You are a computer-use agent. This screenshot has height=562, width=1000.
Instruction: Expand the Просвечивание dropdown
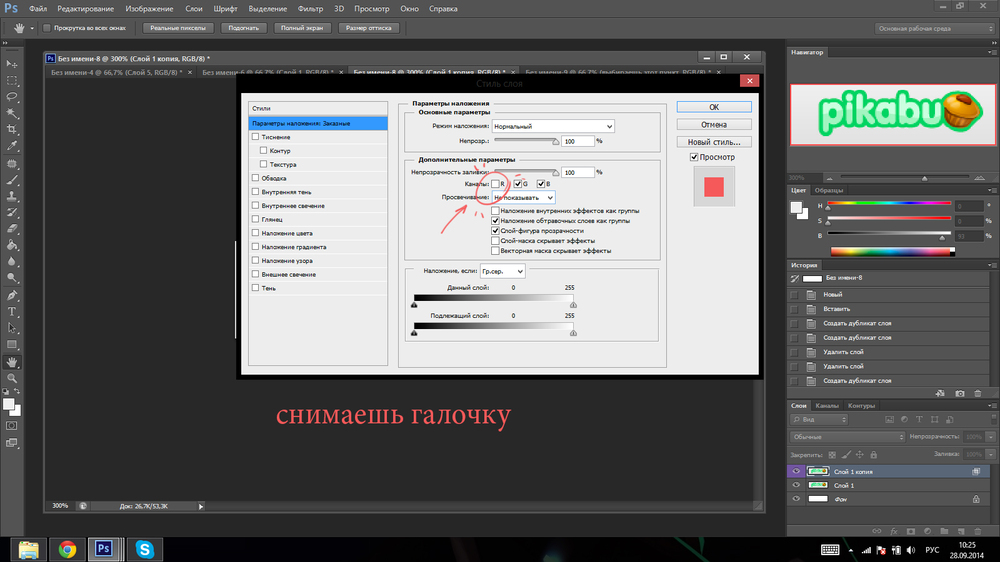point(523,198)
